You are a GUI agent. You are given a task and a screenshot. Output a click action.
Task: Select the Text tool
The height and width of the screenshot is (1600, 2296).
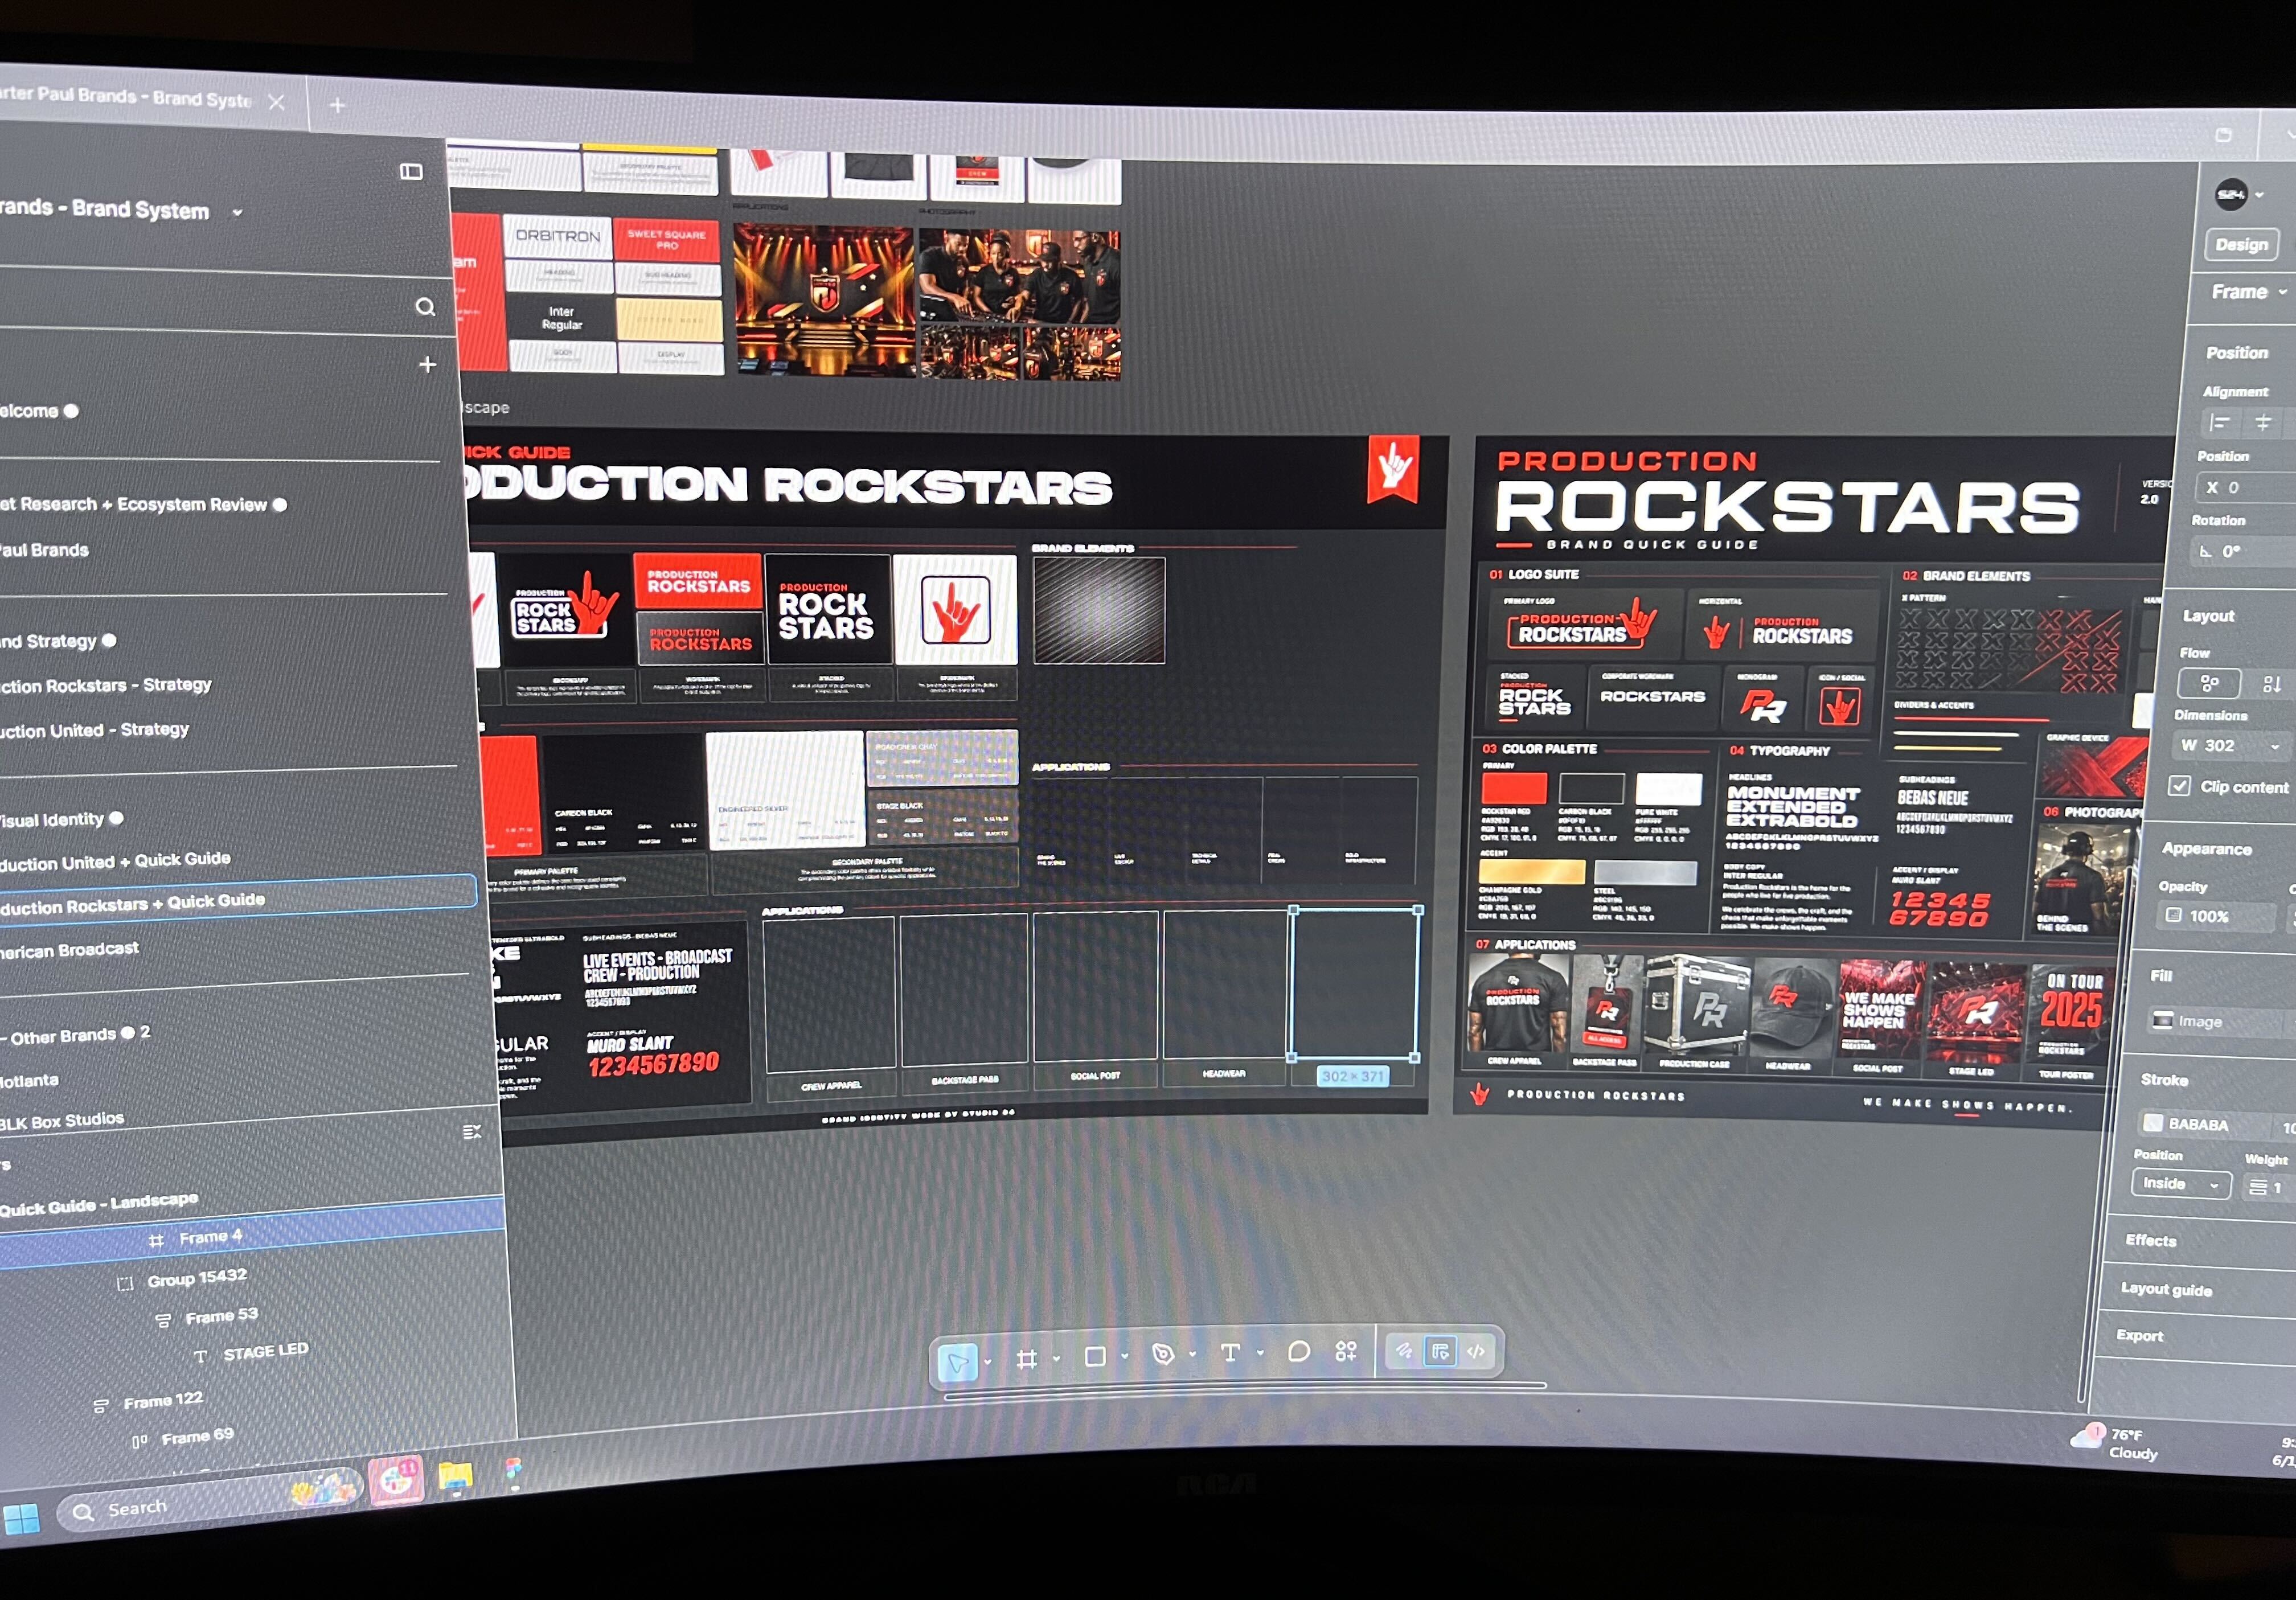pos(1230,1353)
